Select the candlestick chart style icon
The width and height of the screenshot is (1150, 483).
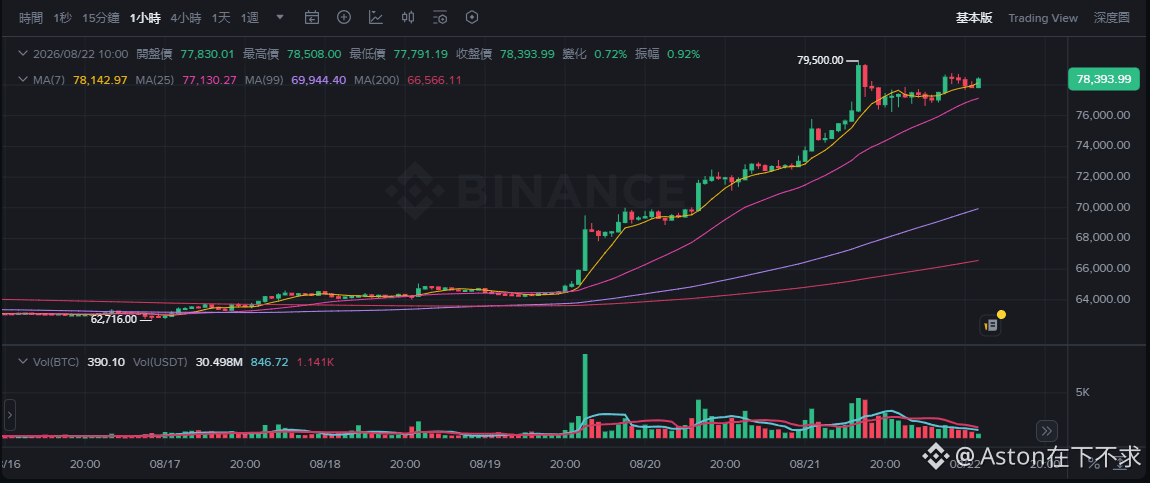409,18
